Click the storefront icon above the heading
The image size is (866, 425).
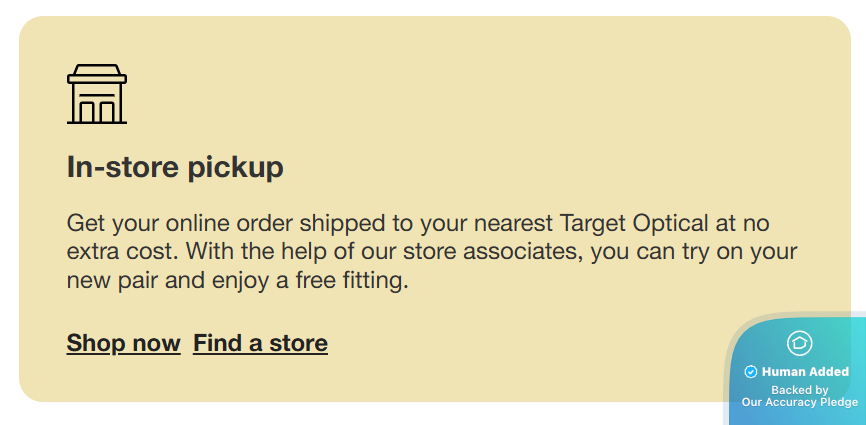[x=97, y=95]
